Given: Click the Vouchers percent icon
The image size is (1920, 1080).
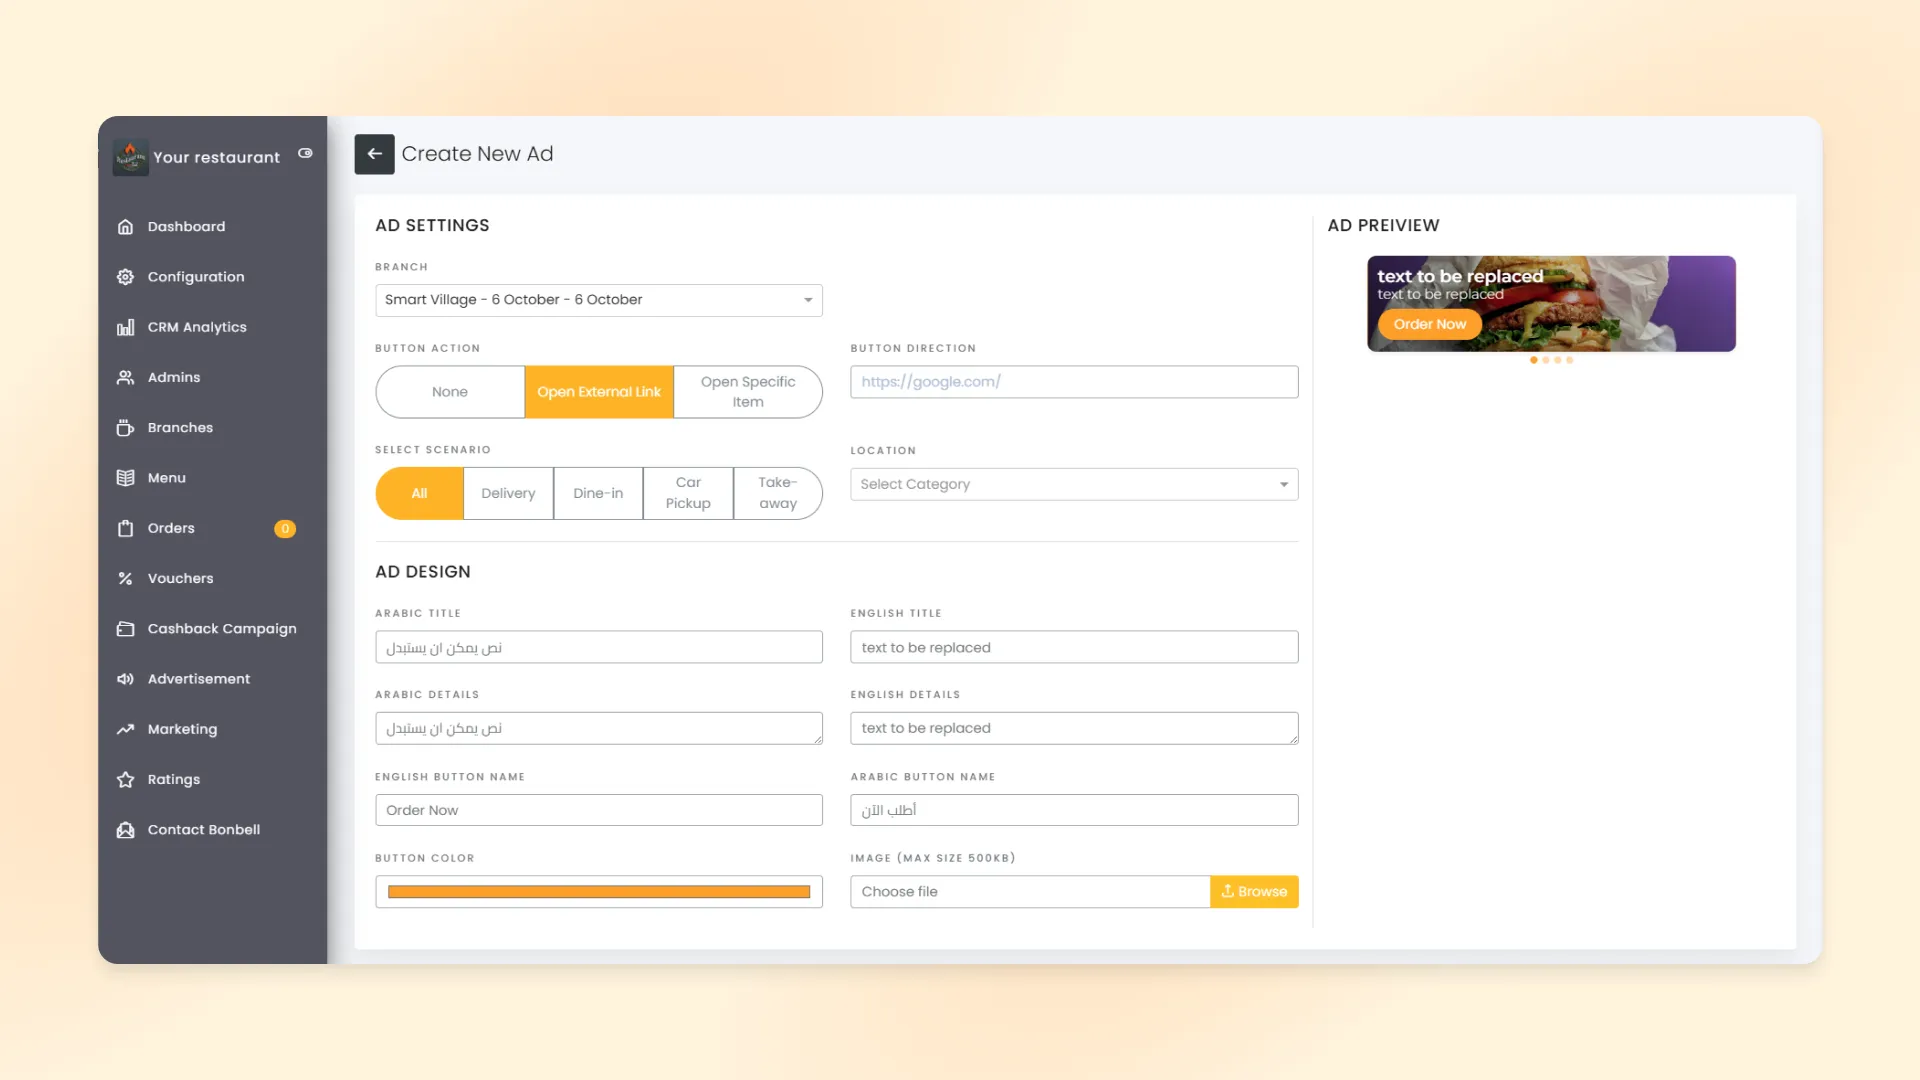Looking at the screenshot, I should pos(125,578).
